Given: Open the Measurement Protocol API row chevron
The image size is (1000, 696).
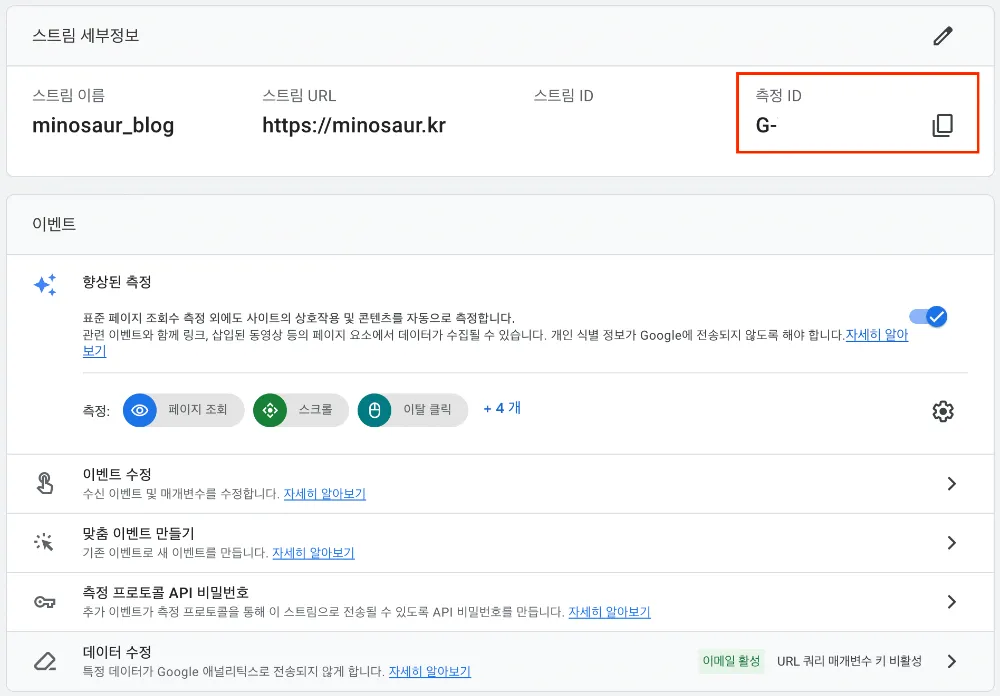Looking at the screenshot, I should tap(951, 602).
